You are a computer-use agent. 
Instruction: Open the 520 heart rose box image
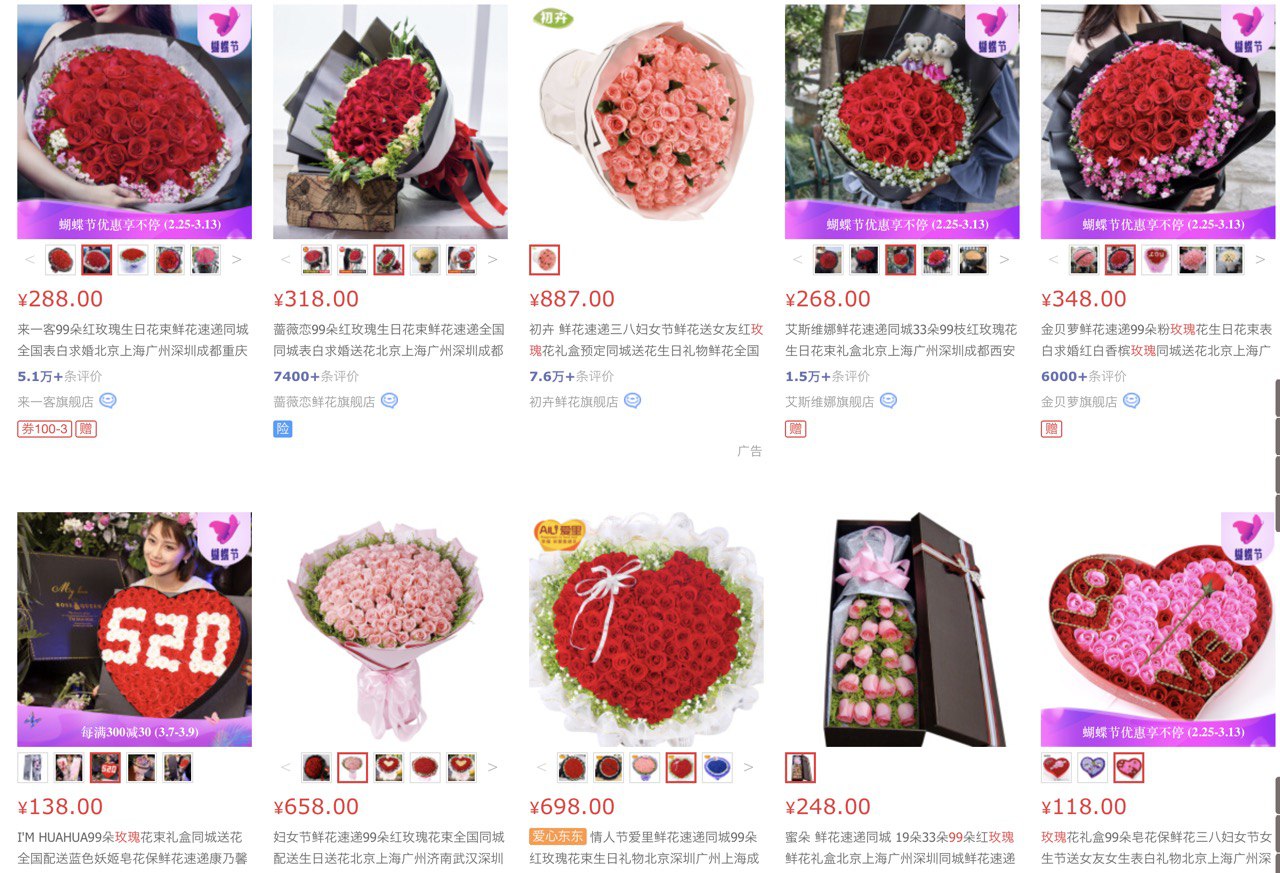134,630
